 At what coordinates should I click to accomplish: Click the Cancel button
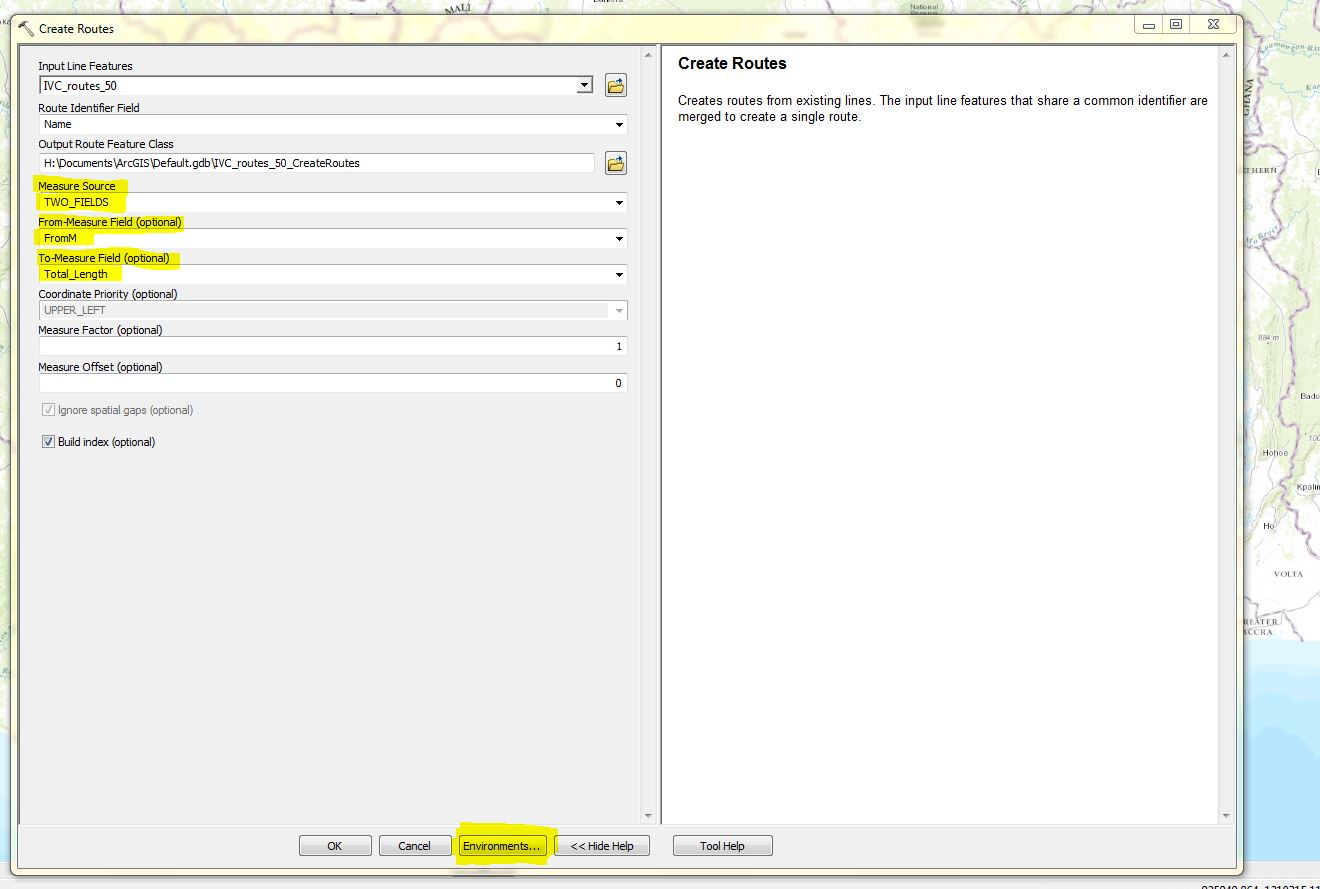click(x=414, y=846)
